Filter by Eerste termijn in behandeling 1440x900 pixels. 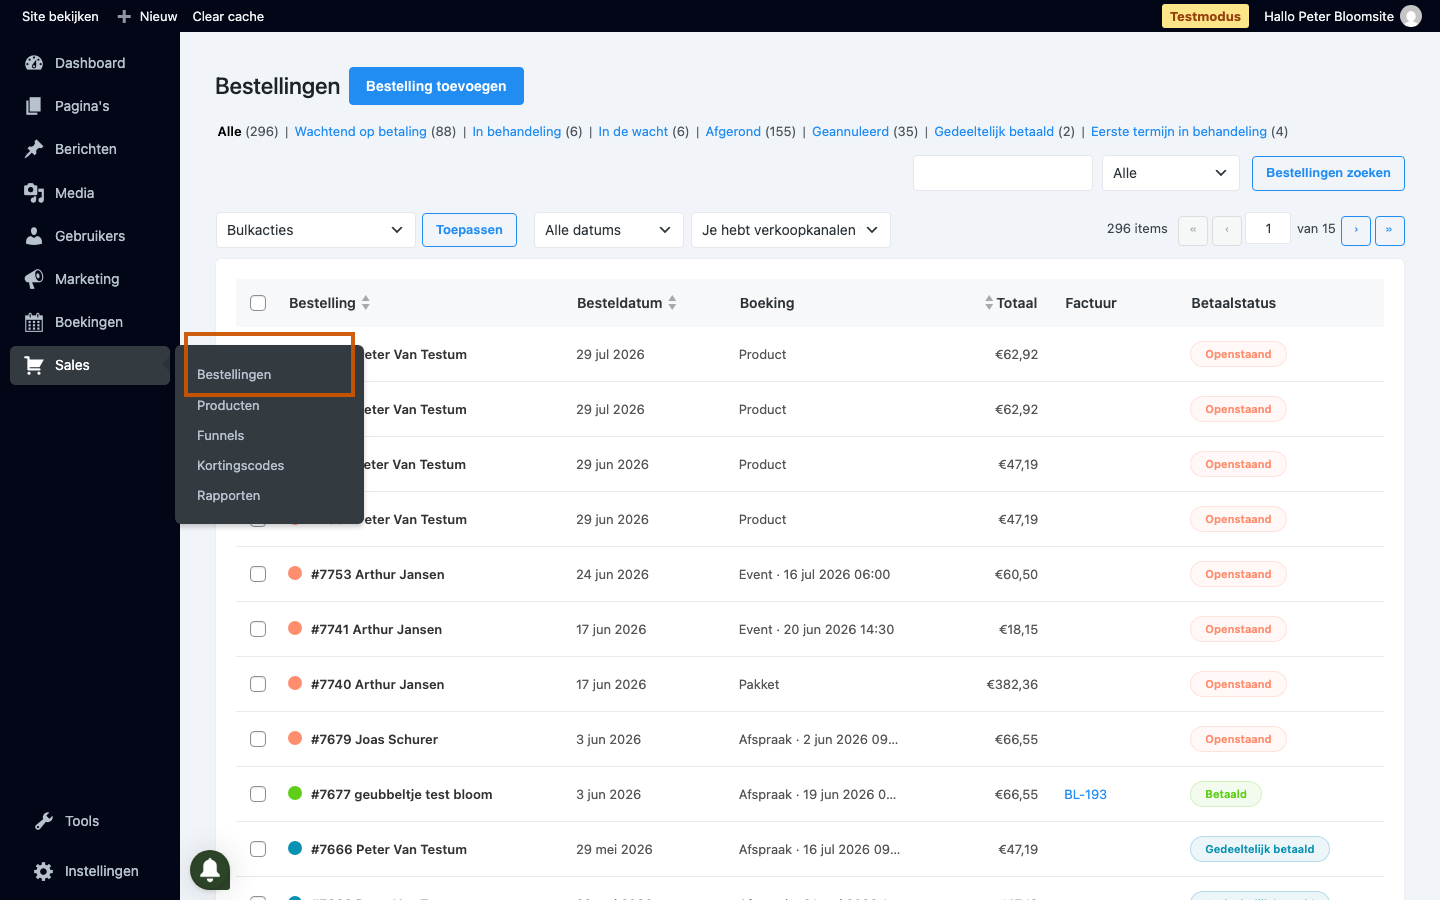pos(1179,131)
